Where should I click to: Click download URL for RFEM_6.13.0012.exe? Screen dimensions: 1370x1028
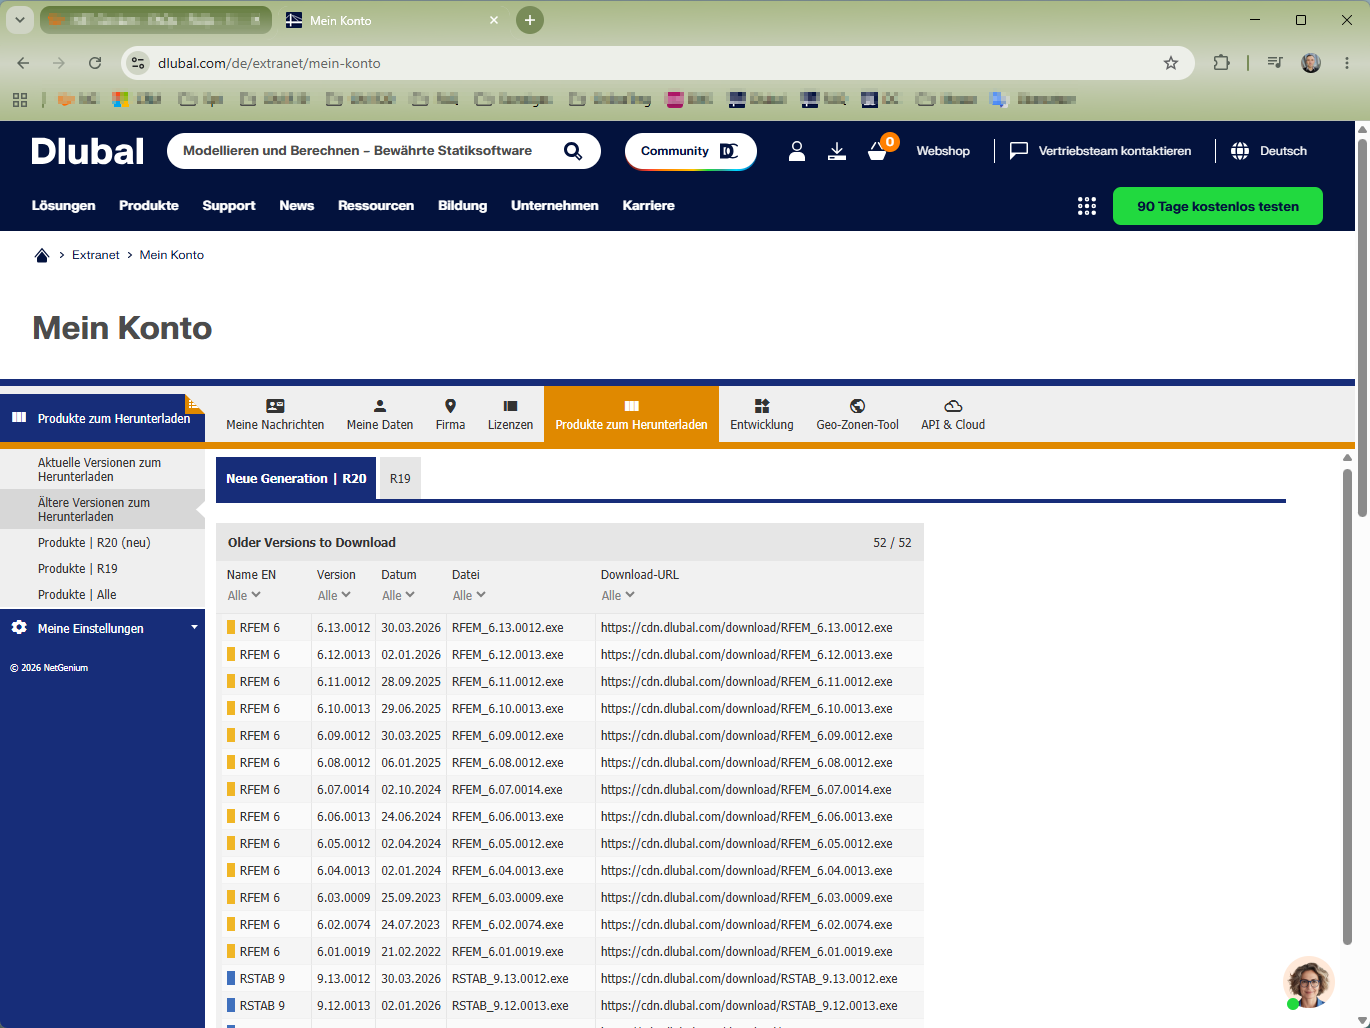[747, 628]
